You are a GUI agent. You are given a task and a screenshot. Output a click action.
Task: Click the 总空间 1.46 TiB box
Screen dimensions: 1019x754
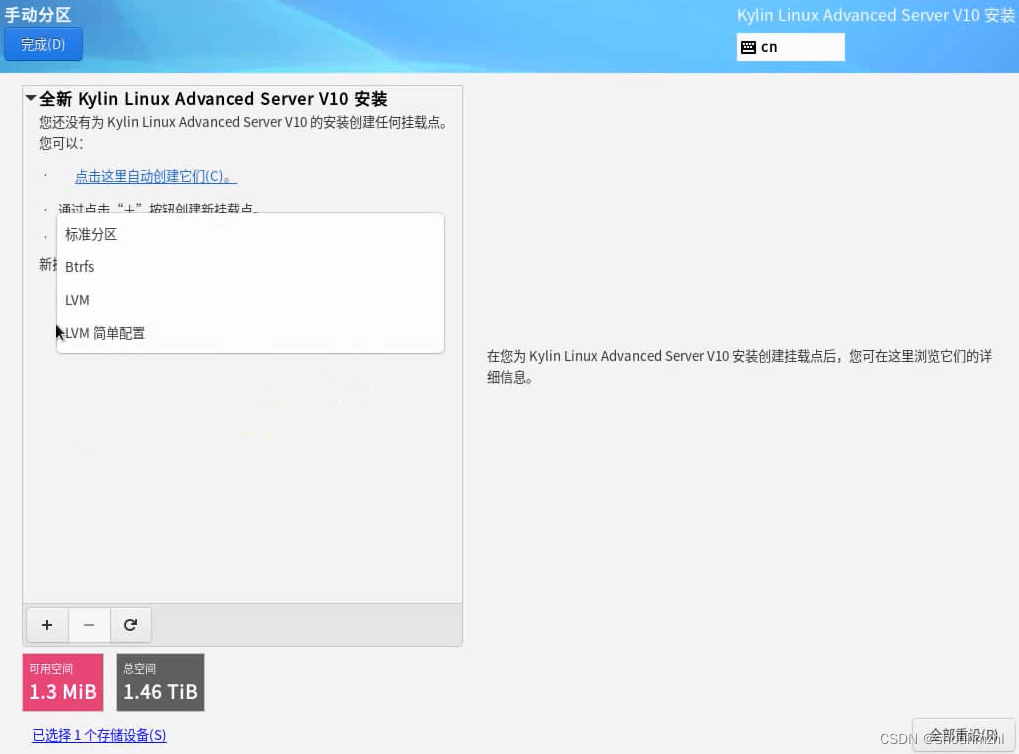click(161, 682)
